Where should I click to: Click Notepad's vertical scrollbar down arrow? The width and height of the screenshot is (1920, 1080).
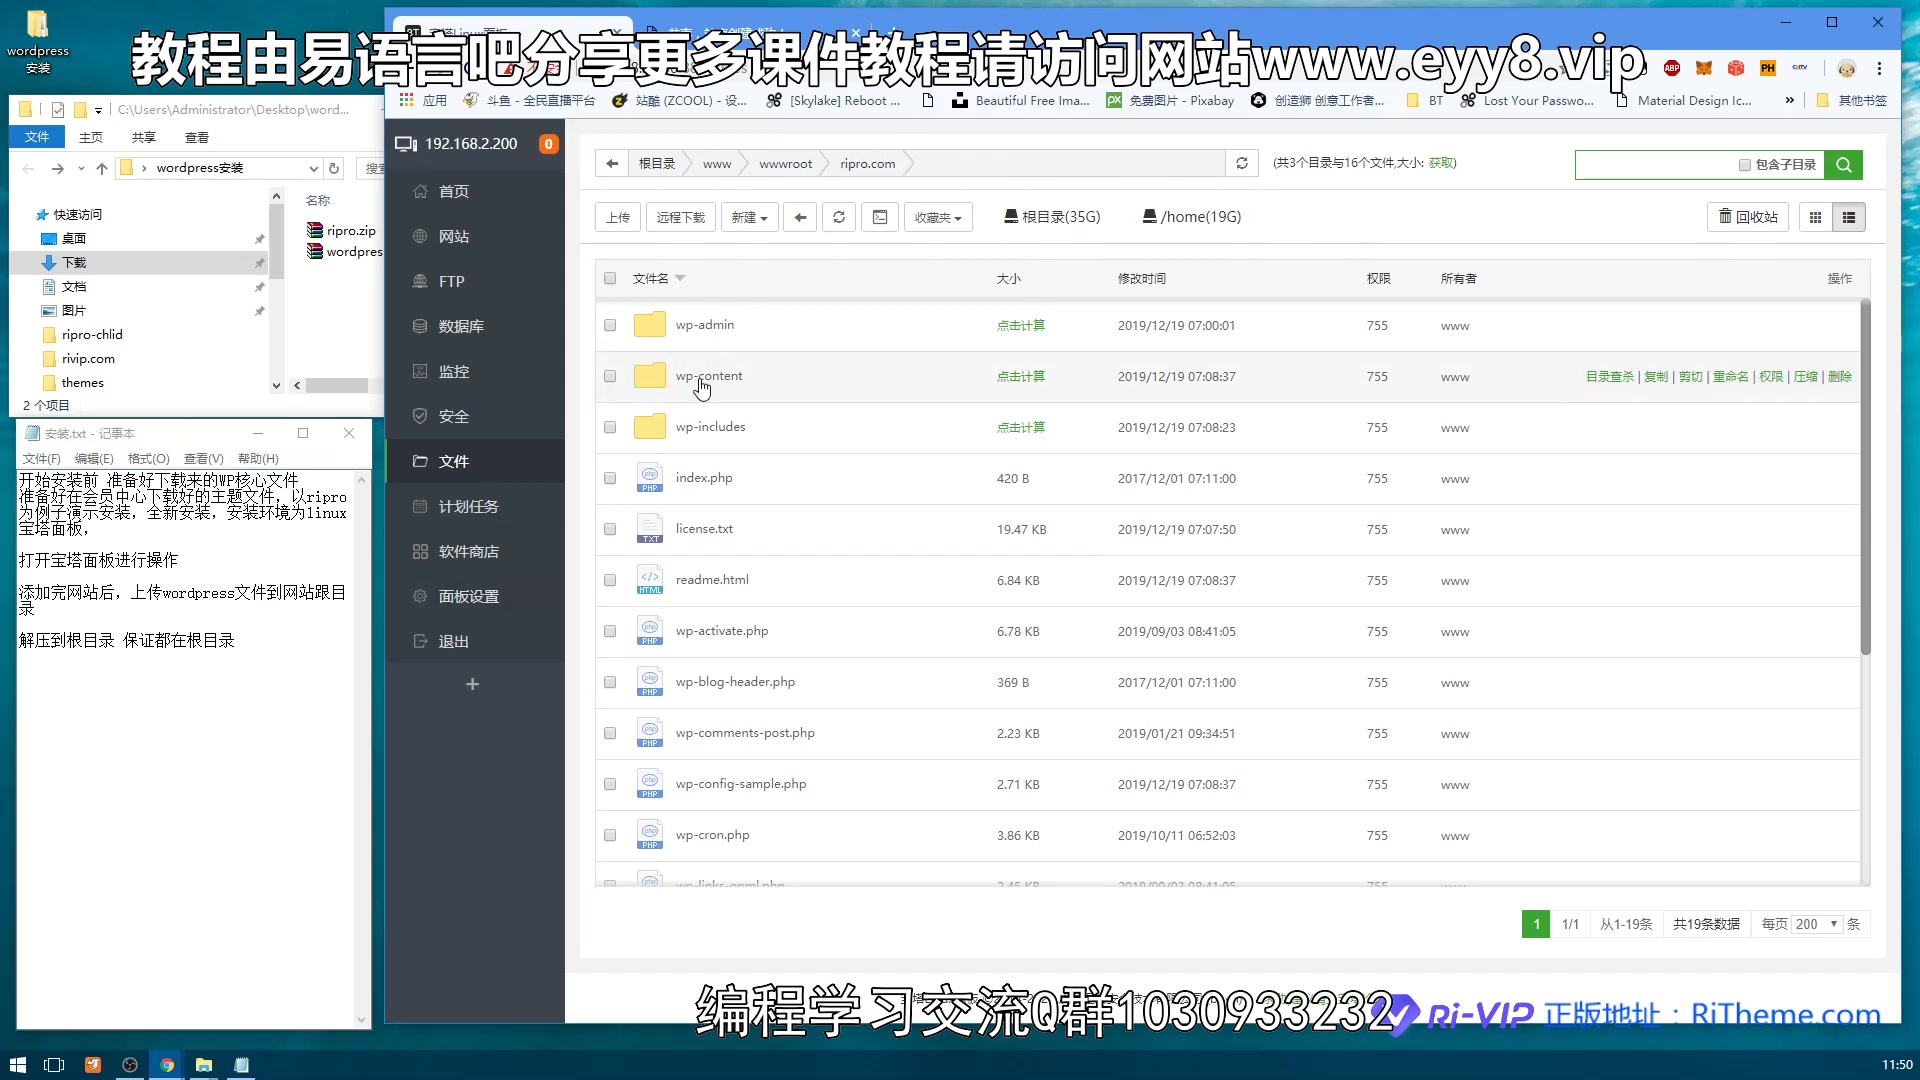pos(362,1020)
